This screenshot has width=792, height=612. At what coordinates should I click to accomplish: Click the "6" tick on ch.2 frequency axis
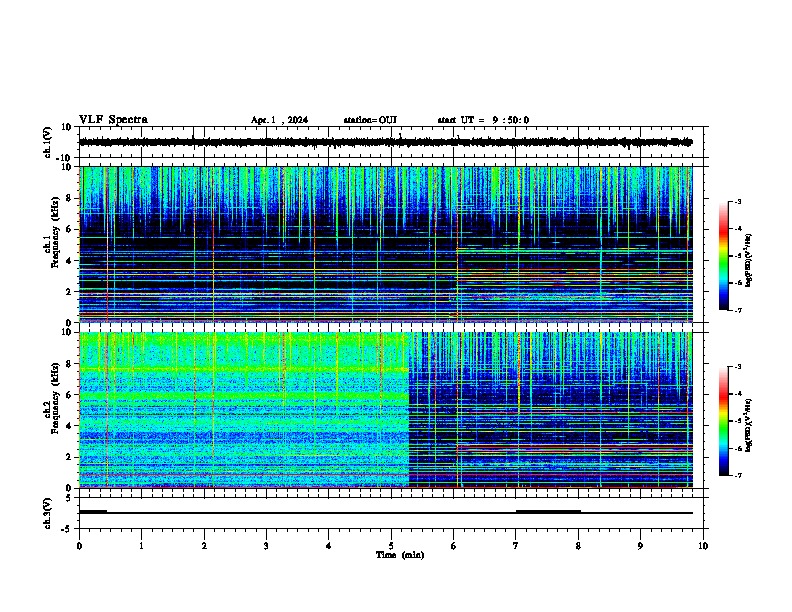point(69,395)
